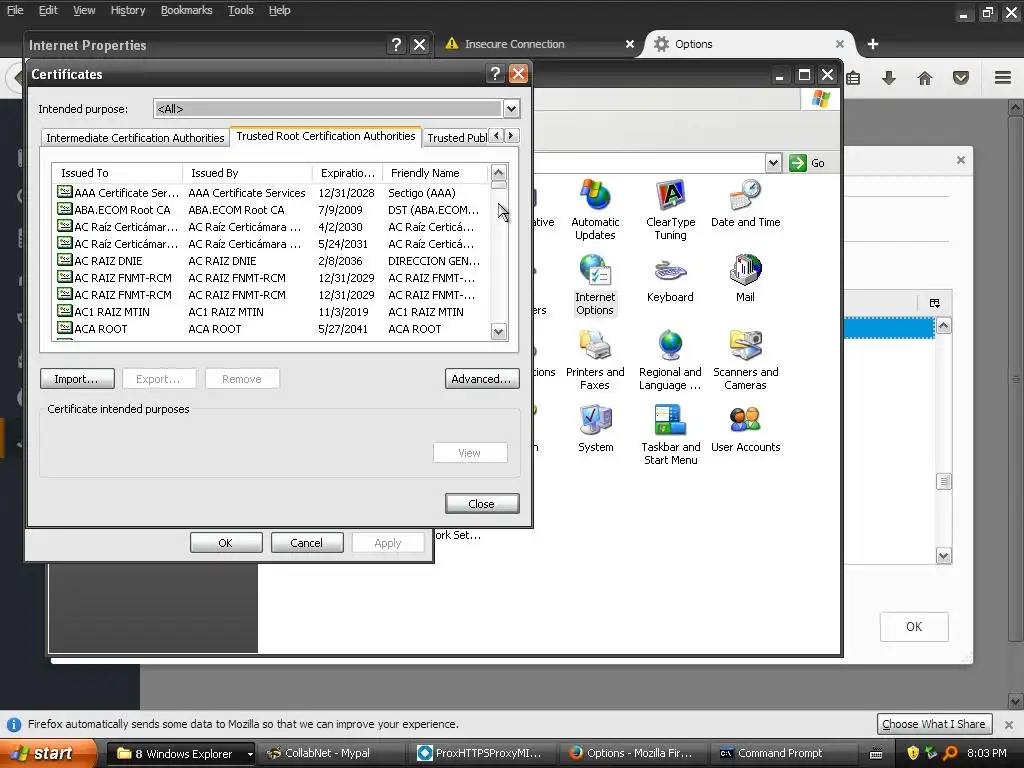Click the Import... button
1024x768 pixels.
(76, 379)
